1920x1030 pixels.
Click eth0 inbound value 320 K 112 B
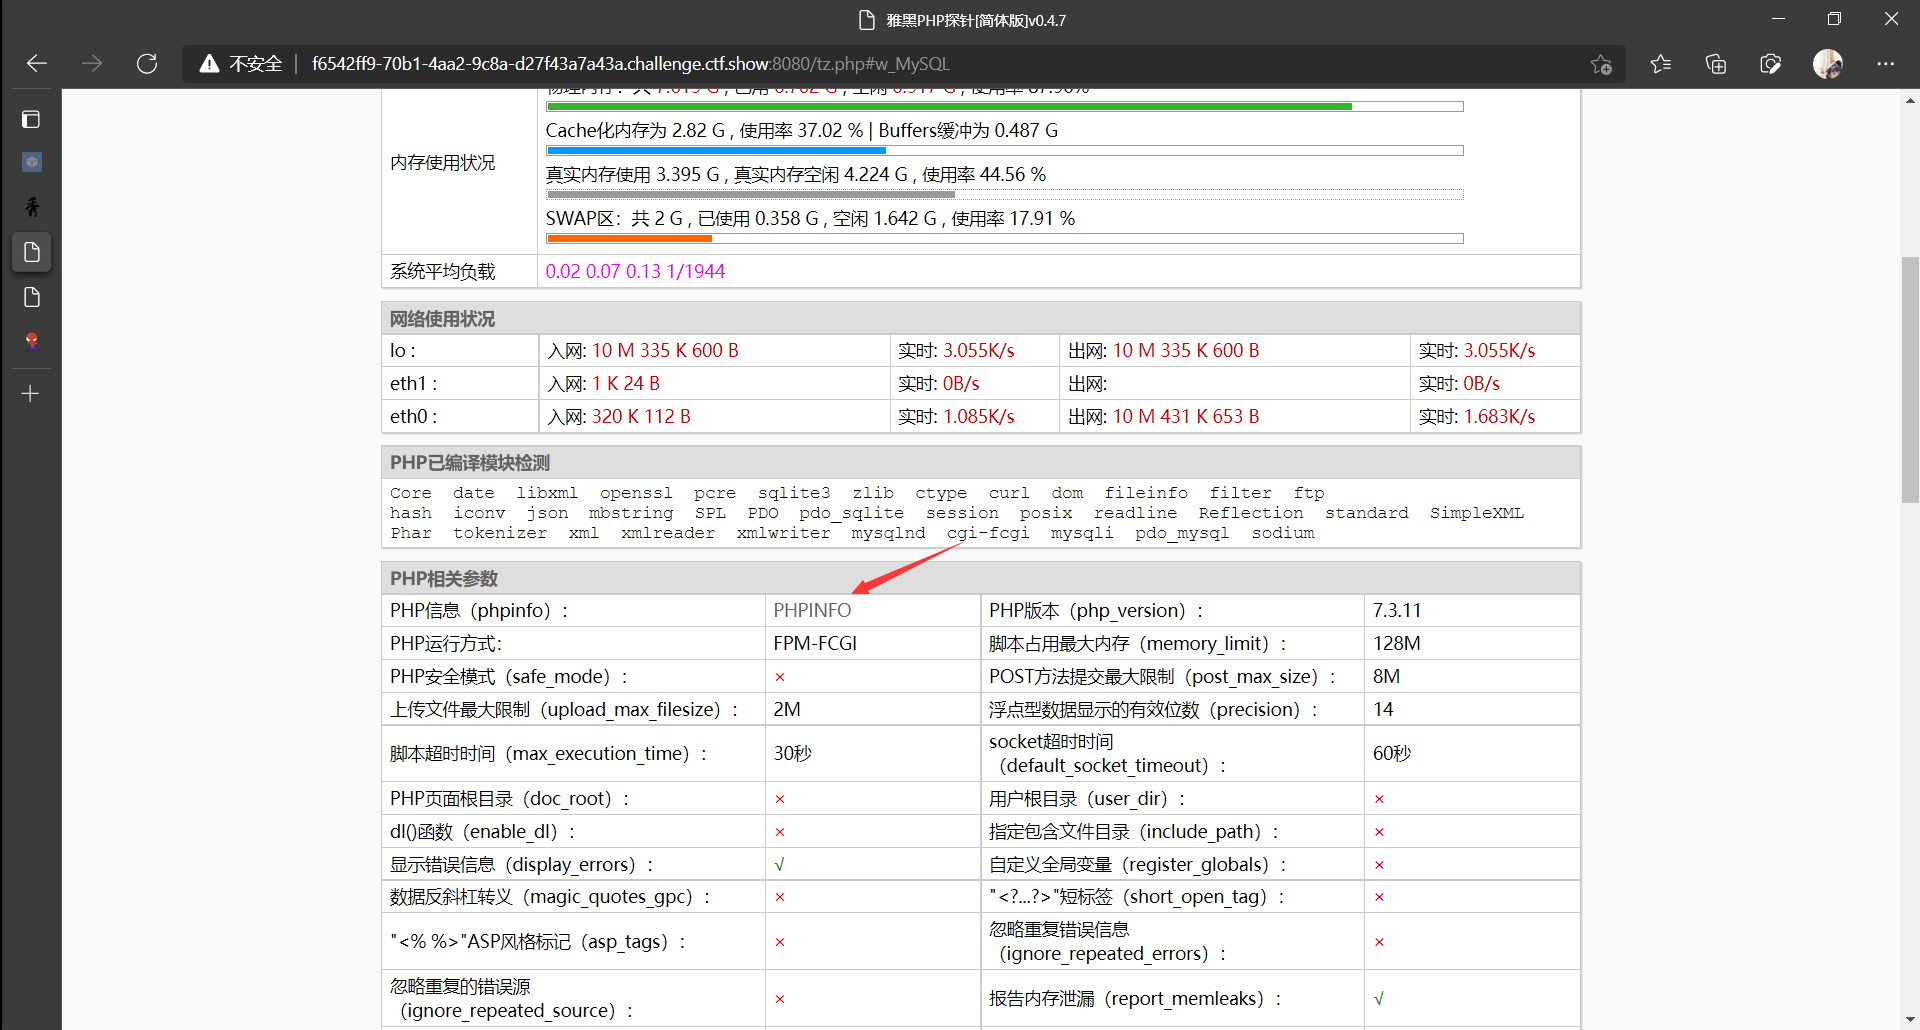[x=641, y=417]
